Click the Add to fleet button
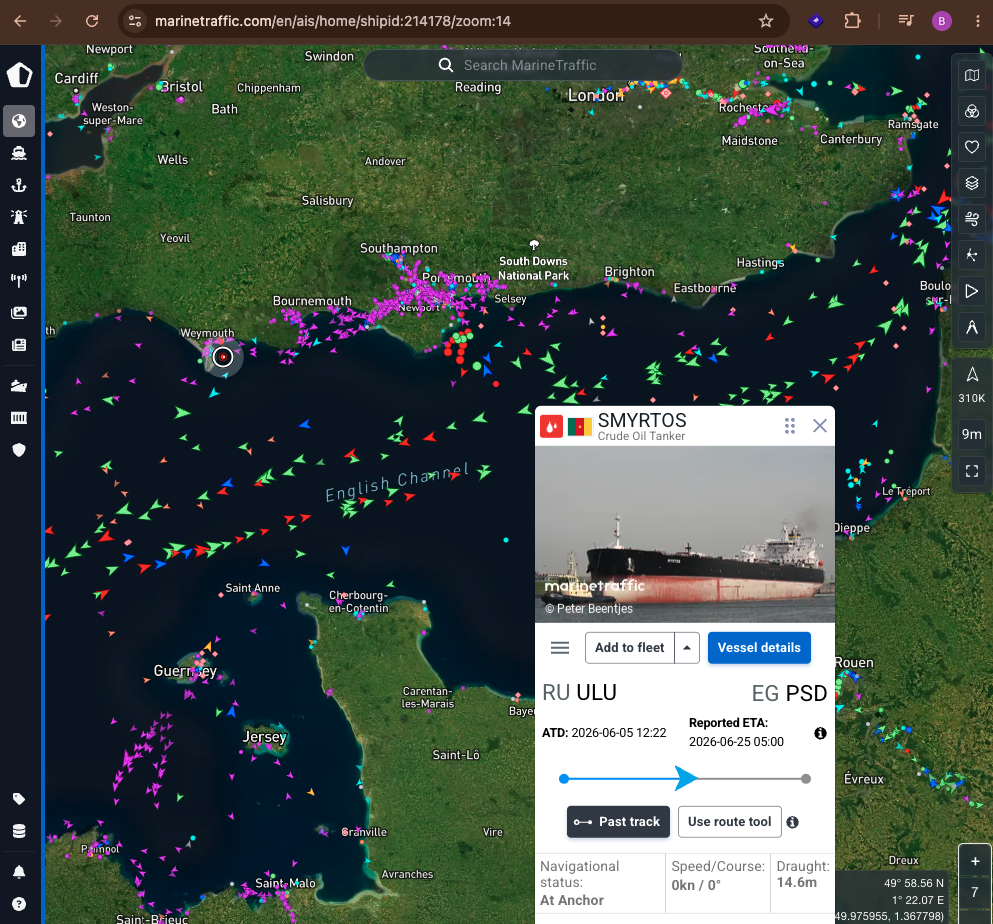 pos(629,648)
